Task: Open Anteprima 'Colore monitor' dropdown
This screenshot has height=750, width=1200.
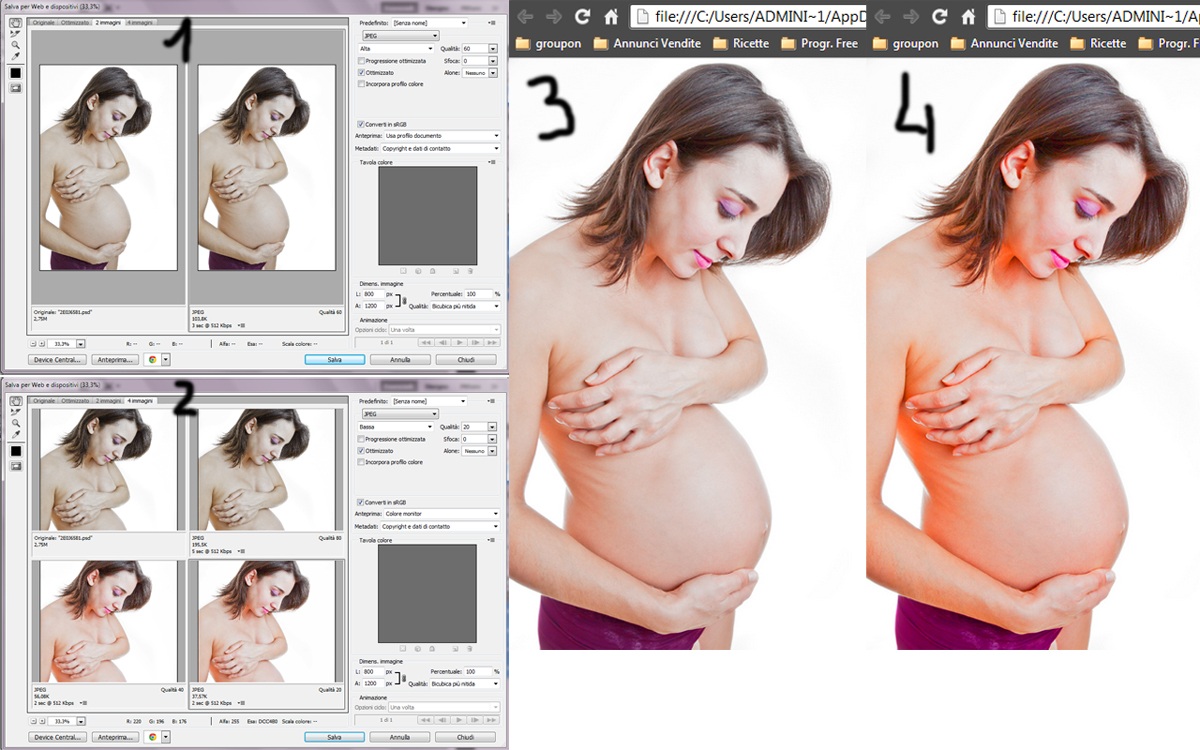Action: (441, 514)
